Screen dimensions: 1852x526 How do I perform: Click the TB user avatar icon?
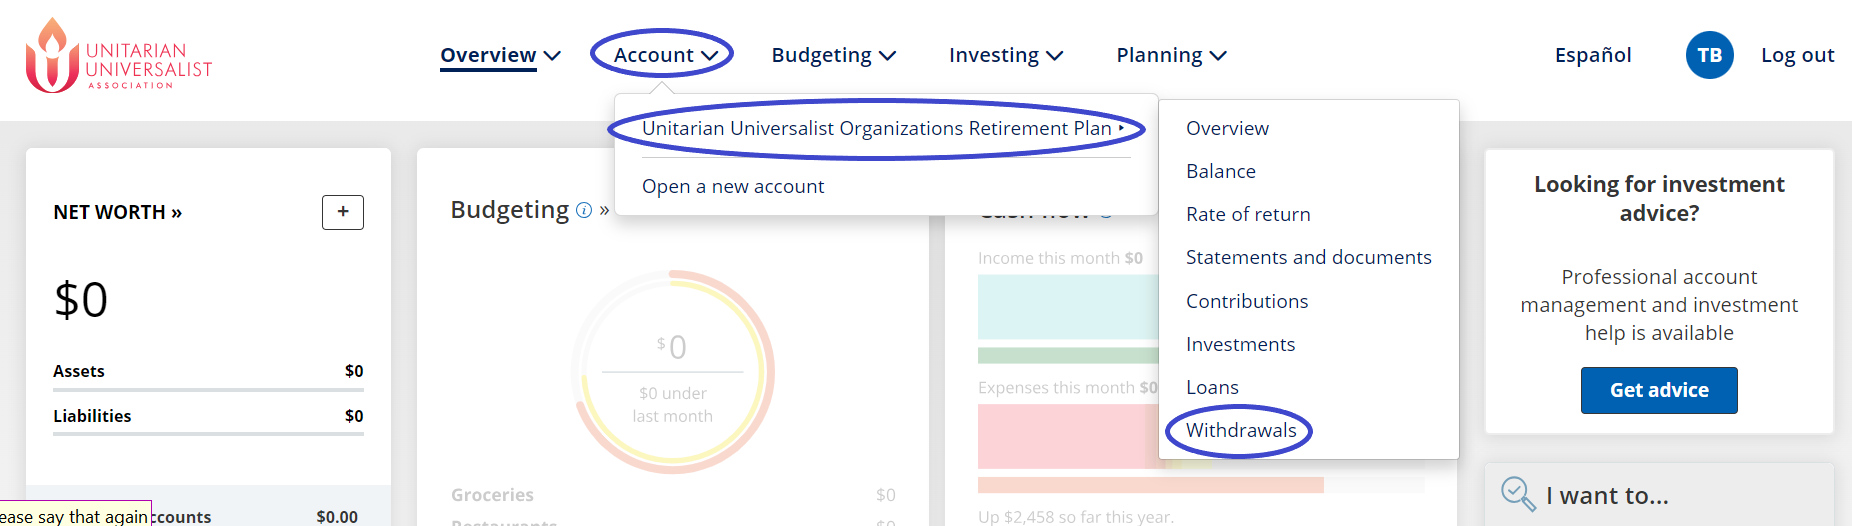pos(1709,56)
